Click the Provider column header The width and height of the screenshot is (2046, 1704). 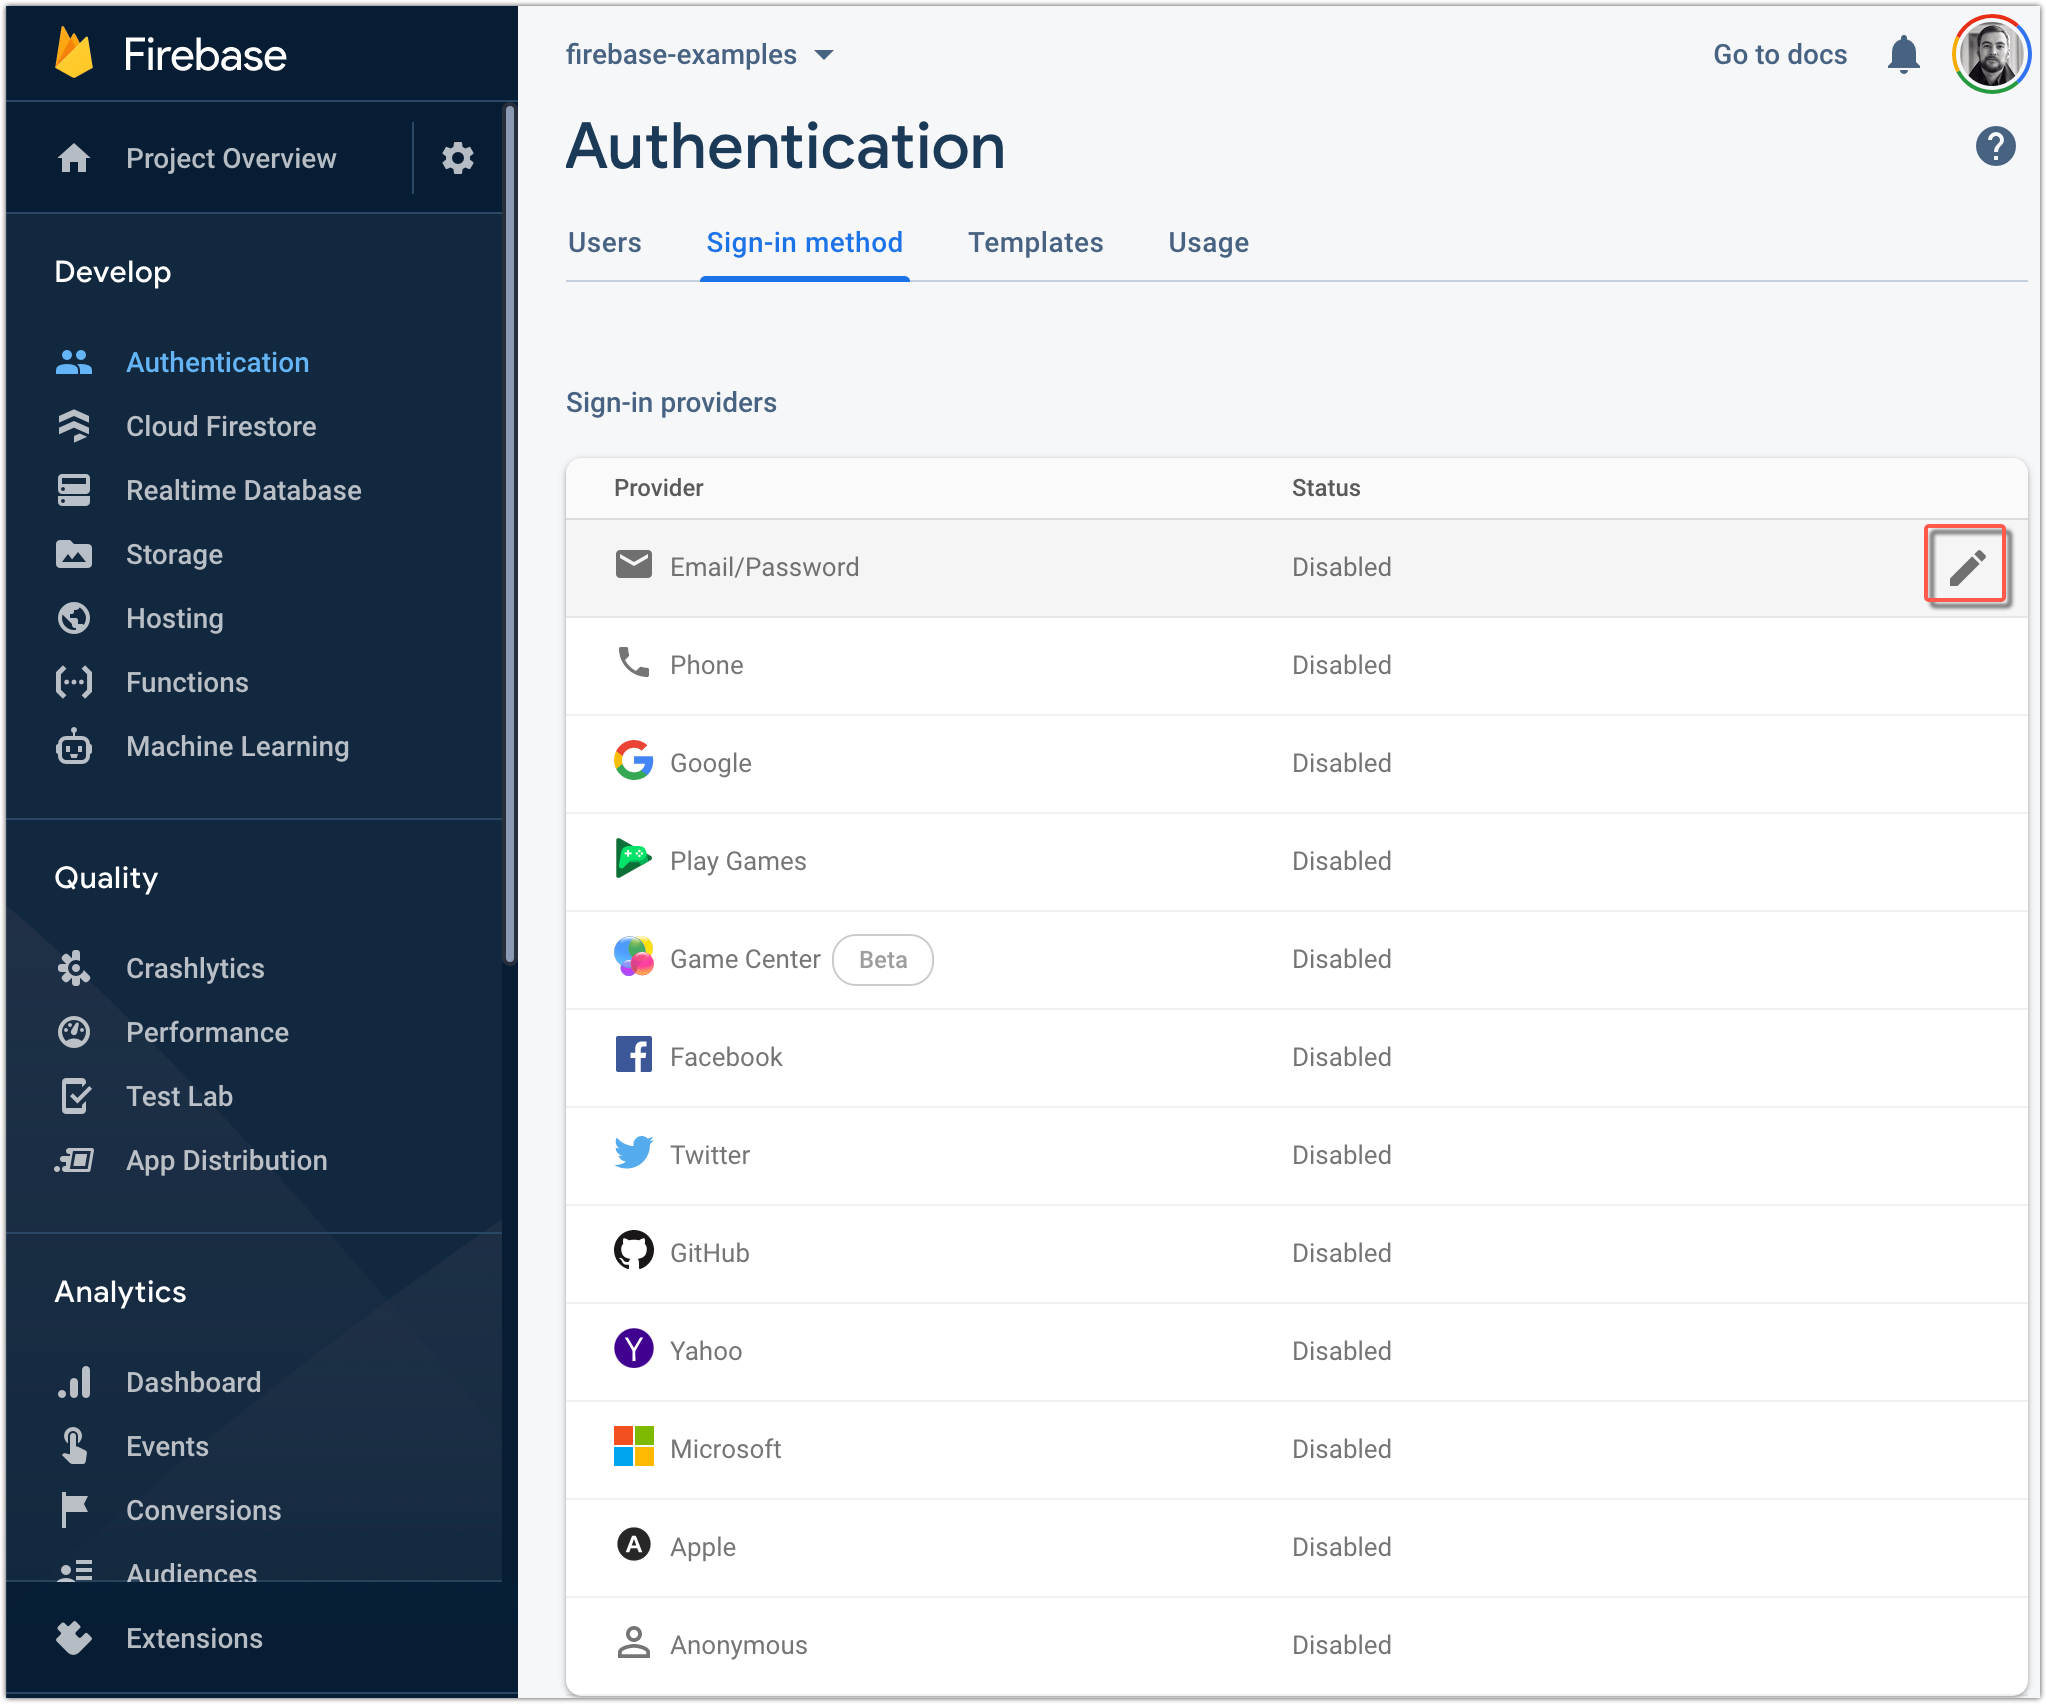659,488
